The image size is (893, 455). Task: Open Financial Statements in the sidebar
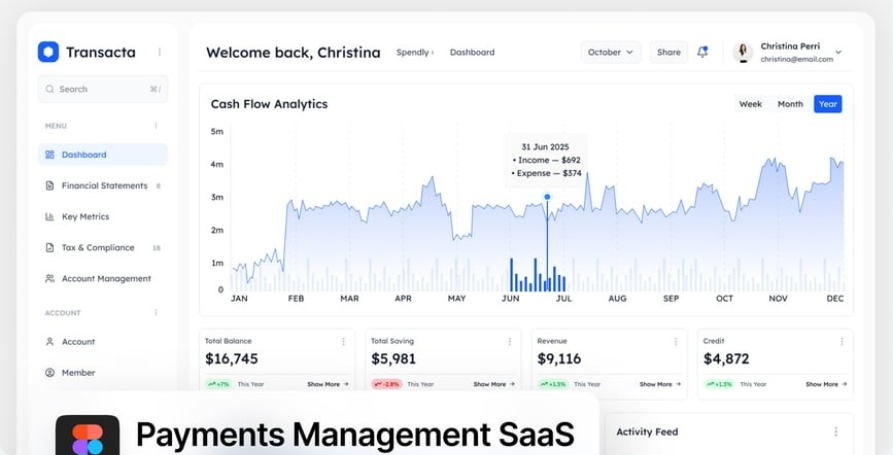(103, 186)
